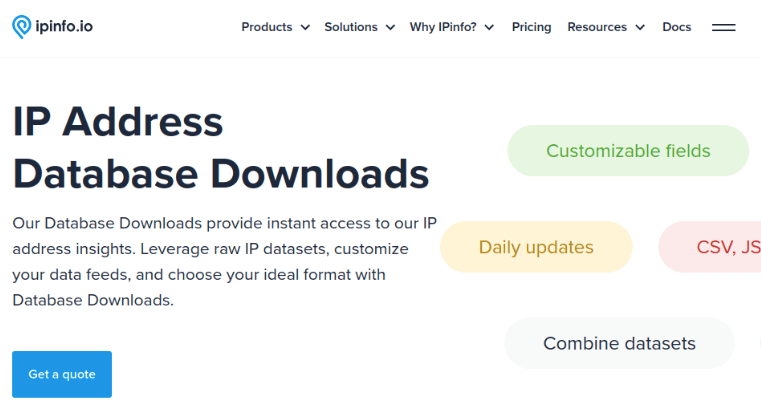Click the paragraph starting 'Our Database Downloads provide'

(225, 262)
